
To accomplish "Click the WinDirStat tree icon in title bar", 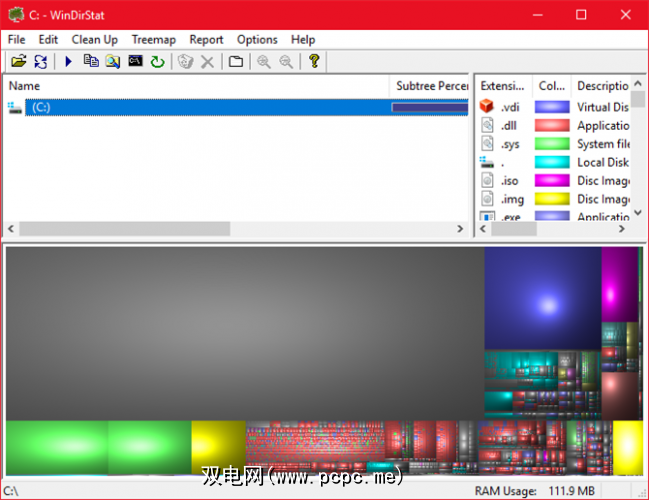I will point(17,15).
